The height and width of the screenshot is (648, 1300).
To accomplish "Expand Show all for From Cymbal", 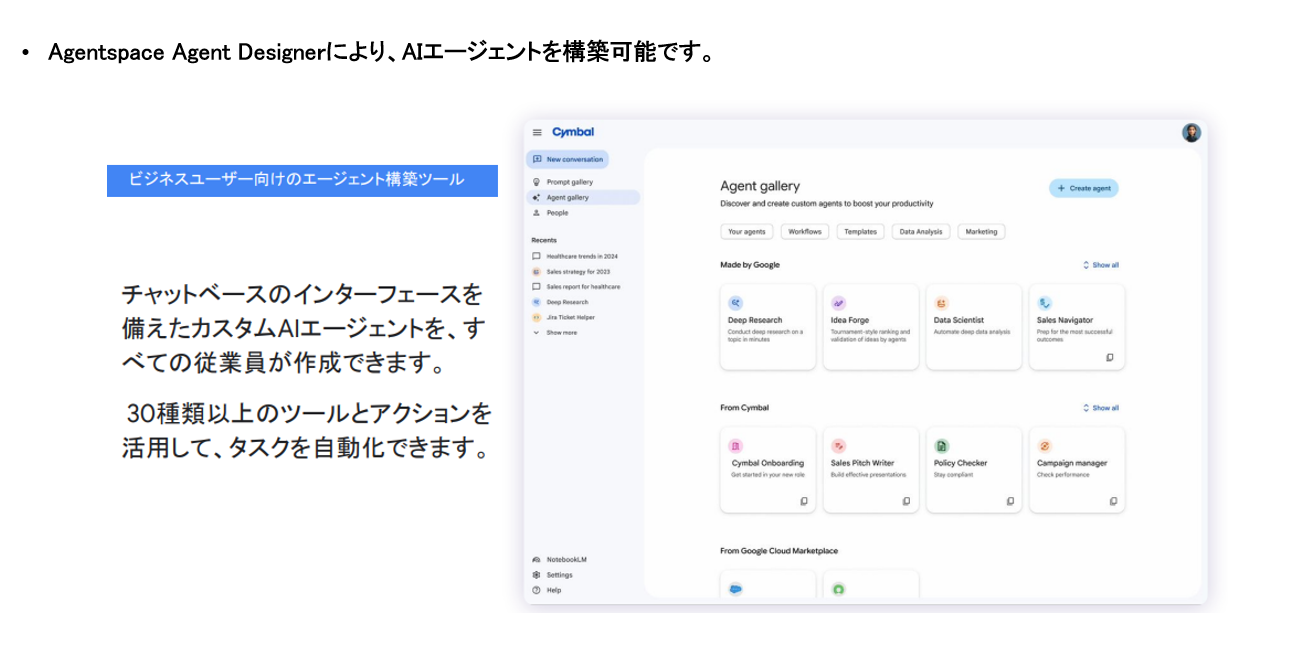I will pyautogui.click(x=1101, y=408).
